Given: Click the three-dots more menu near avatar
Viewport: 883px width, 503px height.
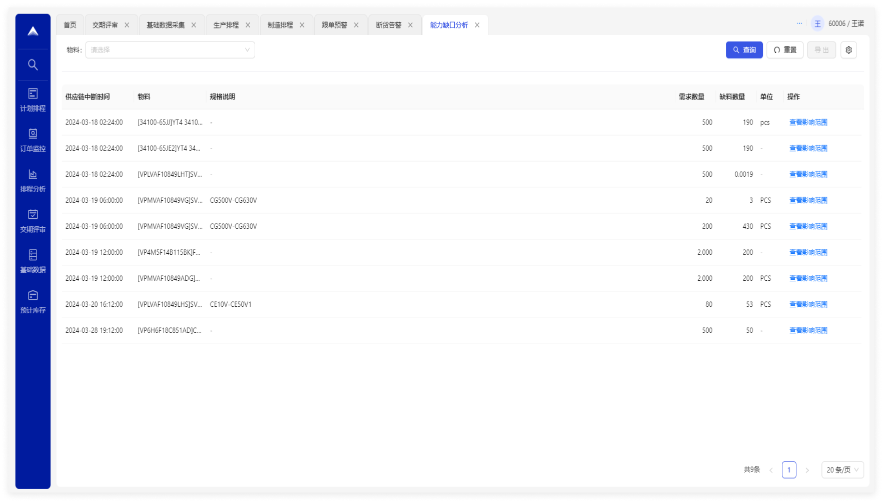Looking at the screenshot, I should (x=799, y=24).
